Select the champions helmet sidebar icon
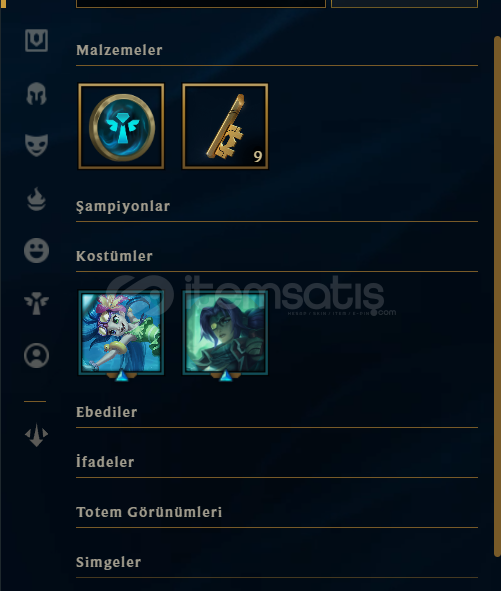This screenshot has height=591, width=501. [x=37, y=93]
